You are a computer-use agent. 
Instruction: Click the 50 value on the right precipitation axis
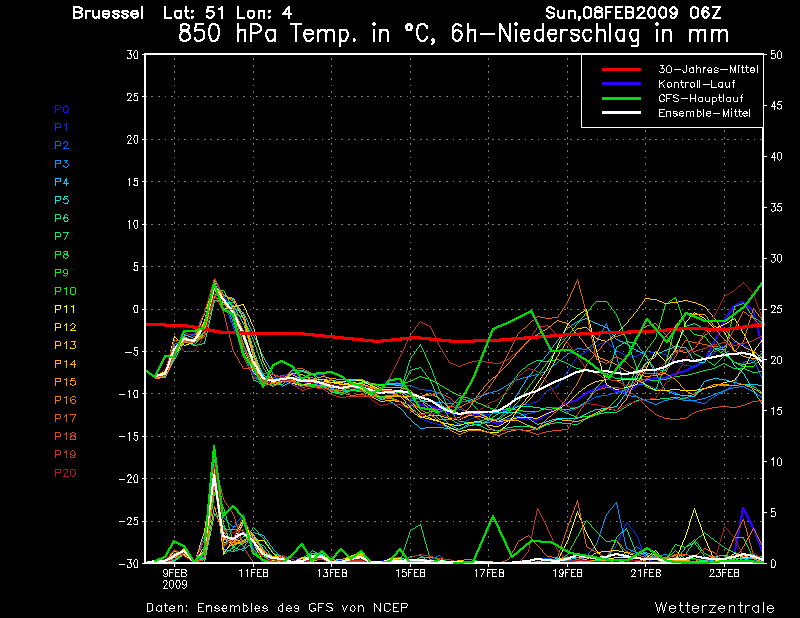click(776, 55)
